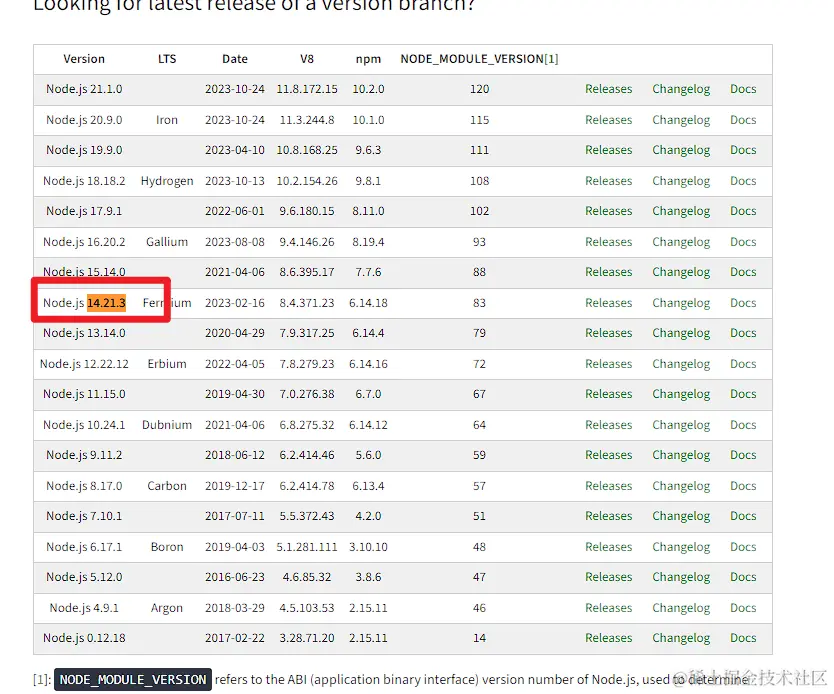This screenshot has width=834, height=694.
Task: Click the Gallium LTS codename
Action: pyautogui.click(x=167, y=242)
